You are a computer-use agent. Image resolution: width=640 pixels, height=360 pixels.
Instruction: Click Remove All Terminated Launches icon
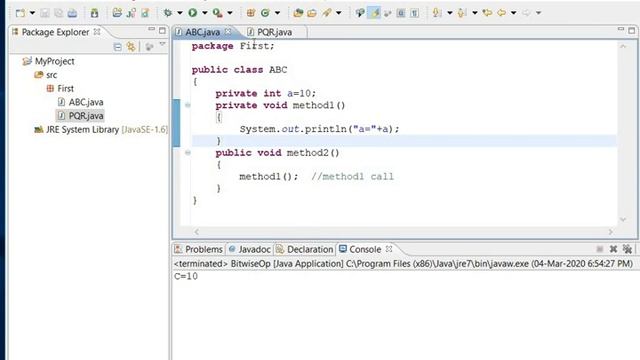pos(627,249)
